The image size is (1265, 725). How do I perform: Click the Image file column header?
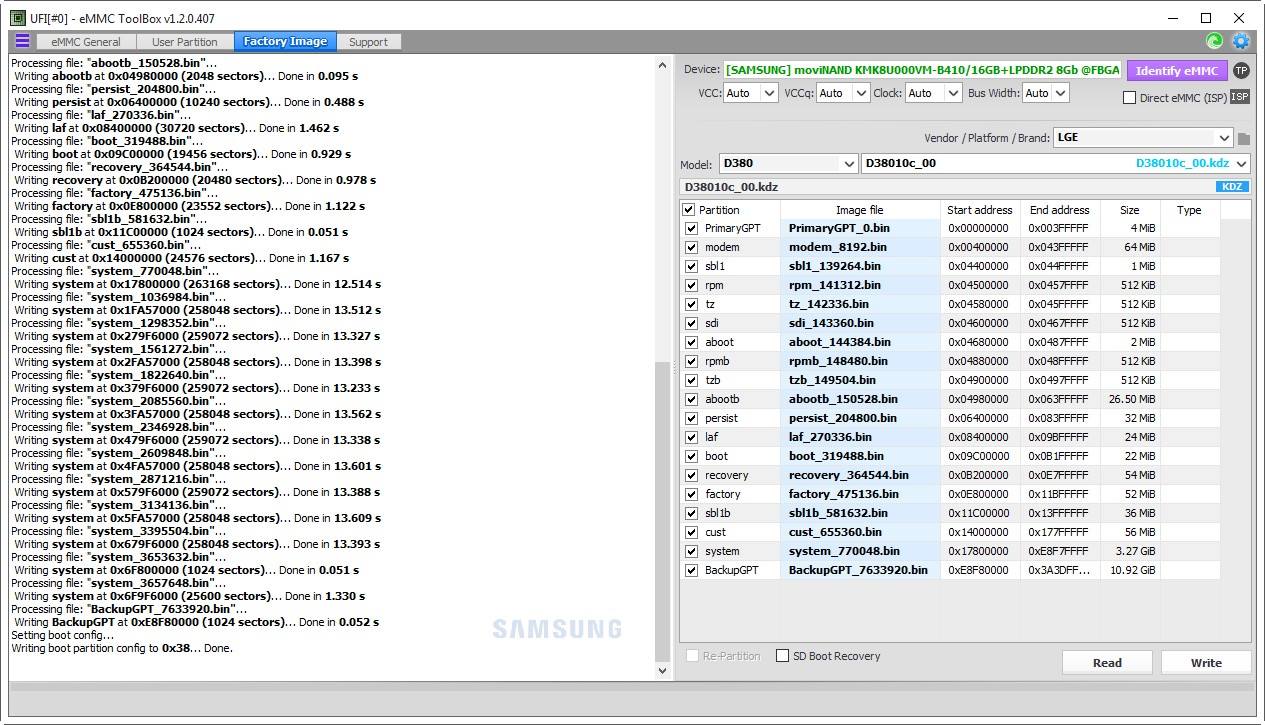(860, 210)
